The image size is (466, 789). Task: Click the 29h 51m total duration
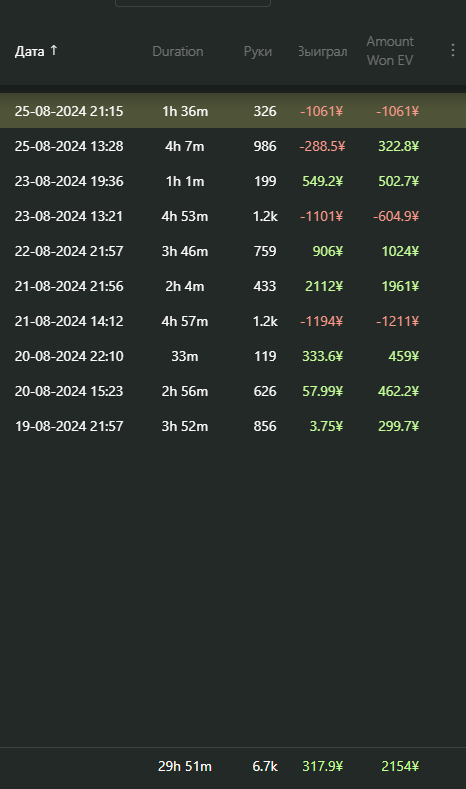coord(185,766)
